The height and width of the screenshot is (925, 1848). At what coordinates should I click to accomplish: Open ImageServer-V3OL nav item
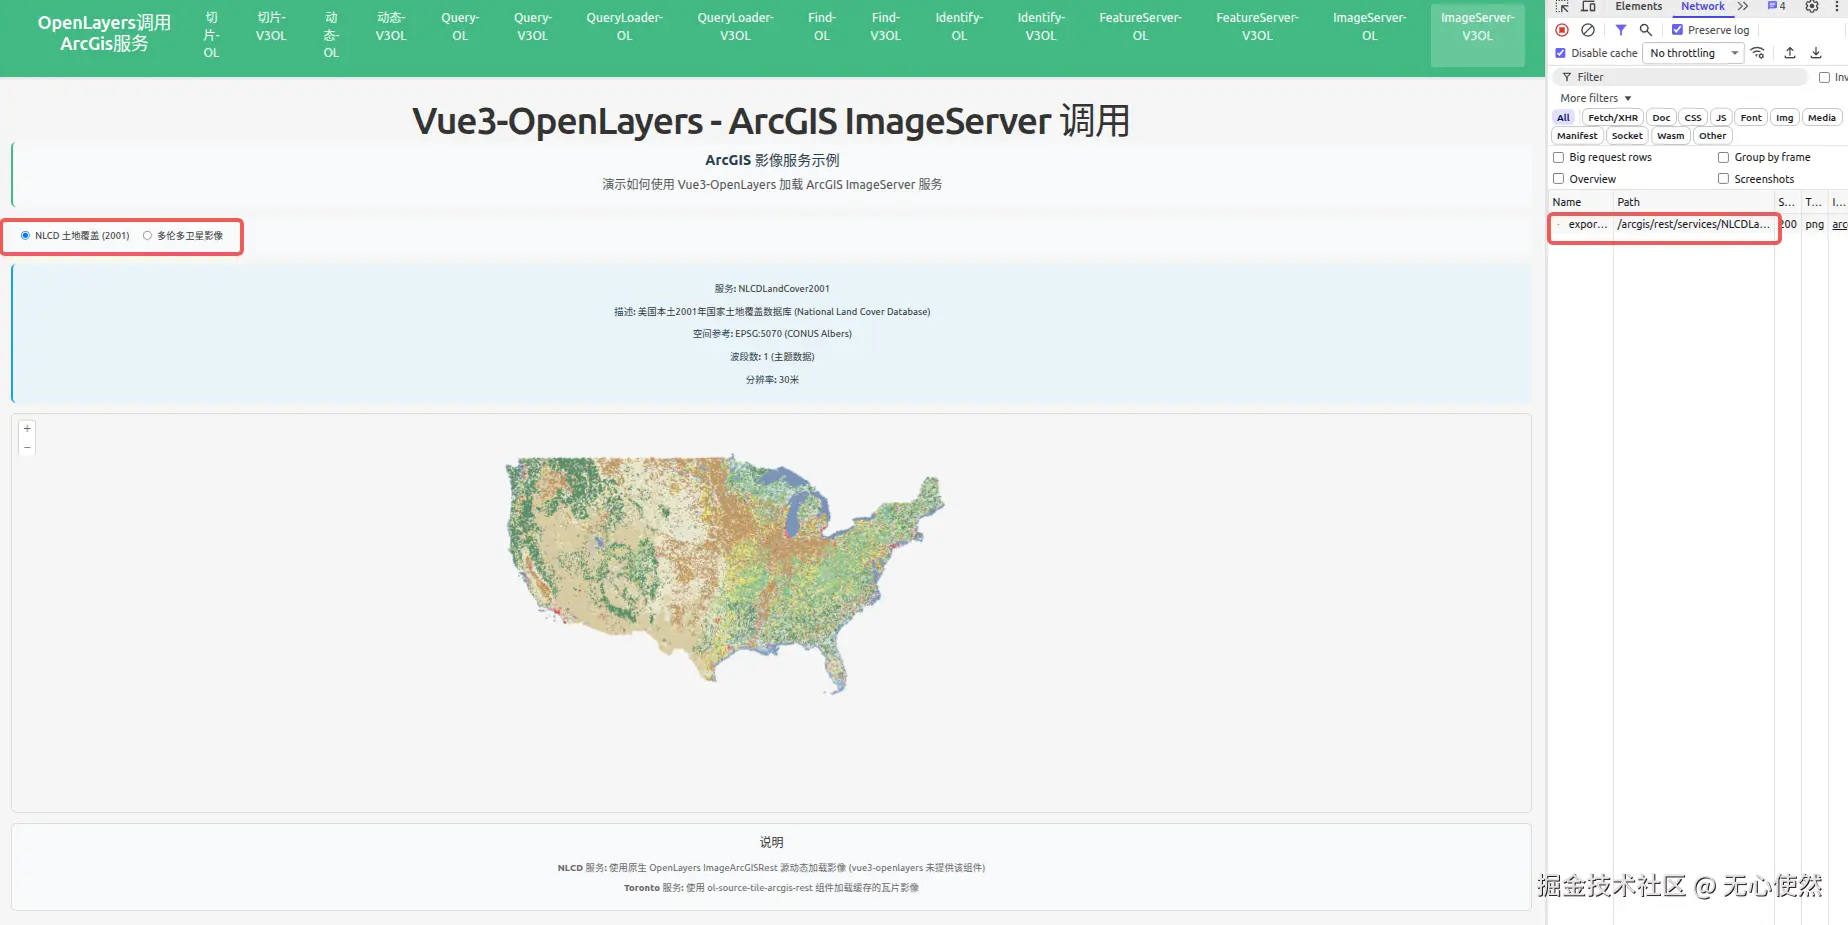click(x=1477, y=35)
